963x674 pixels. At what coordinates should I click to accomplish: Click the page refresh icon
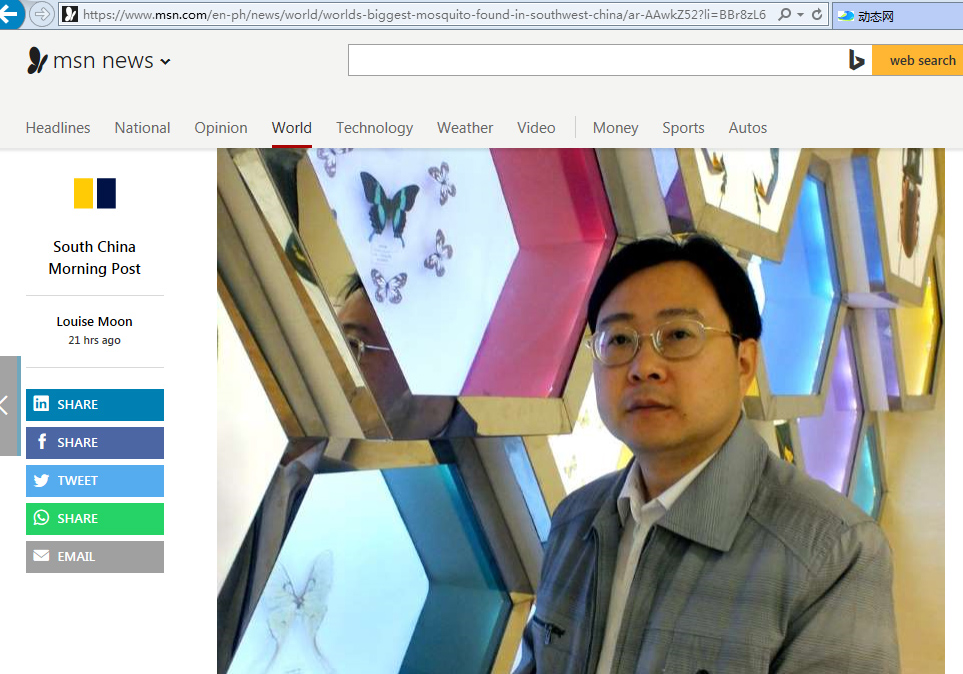(817, 14)
